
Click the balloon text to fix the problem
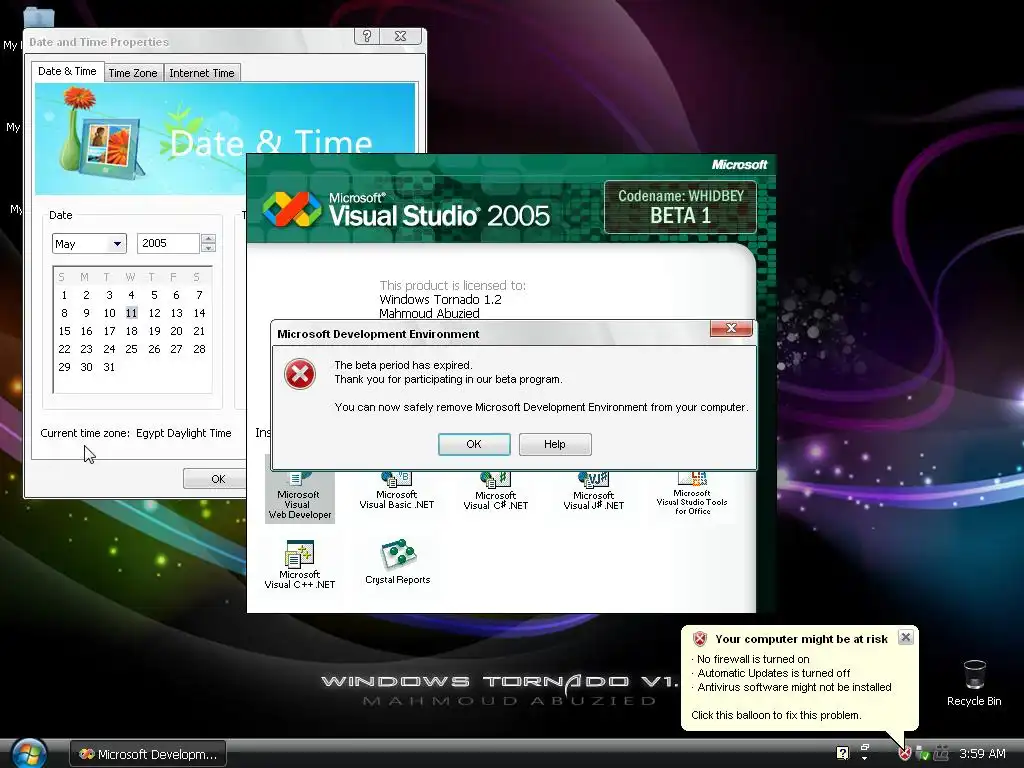(776, 715)
